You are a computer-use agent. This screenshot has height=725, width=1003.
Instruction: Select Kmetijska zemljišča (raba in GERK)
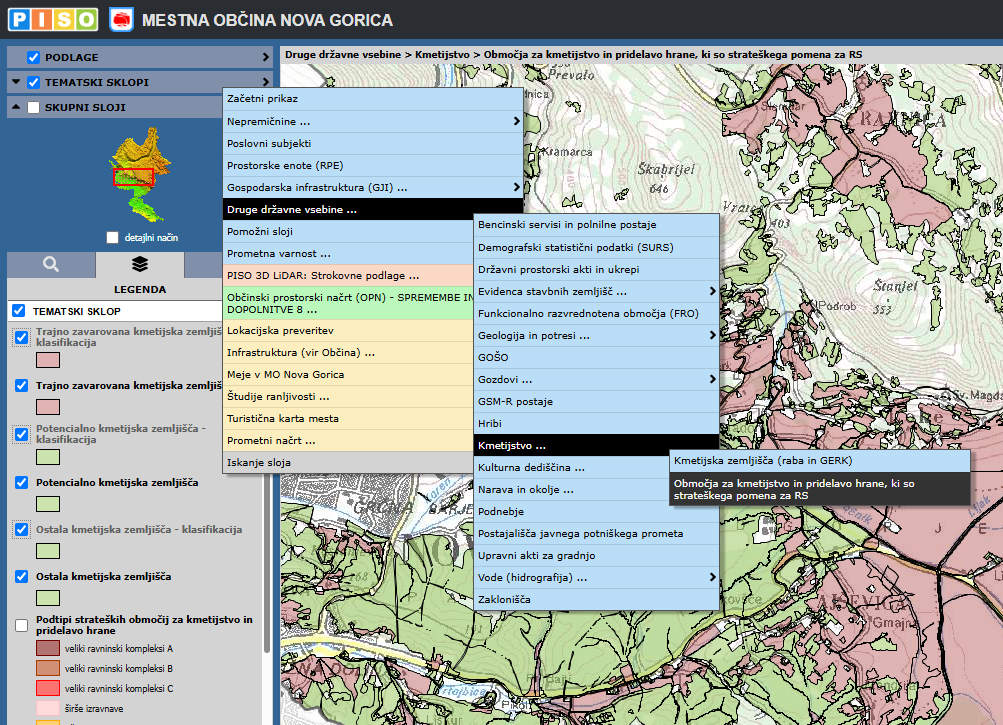(819, 461)
